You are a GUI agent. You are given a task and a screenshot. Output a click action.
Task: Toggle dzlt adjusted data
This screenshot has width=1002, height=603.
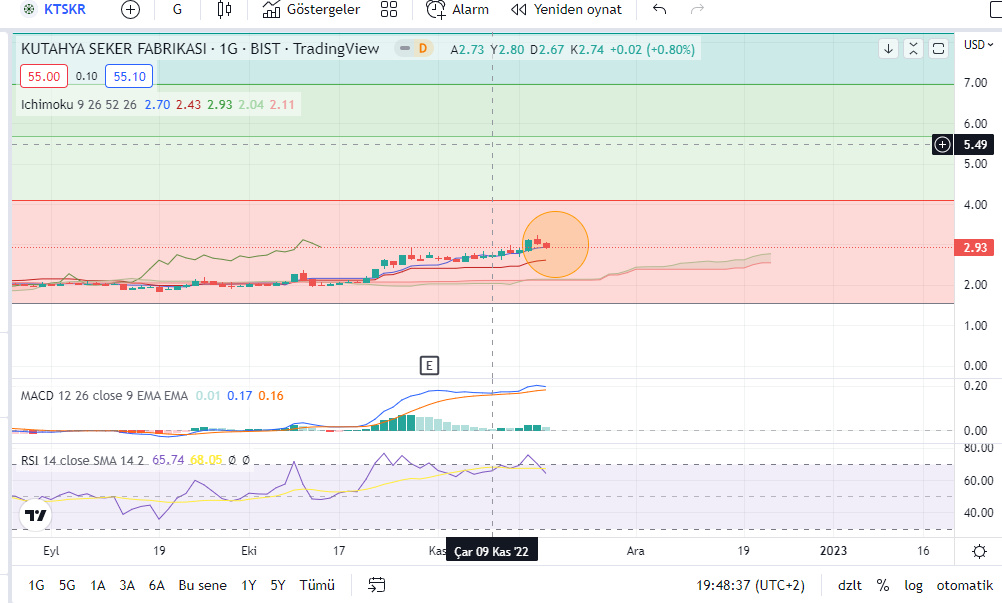pyautogui.click(x=849, y=585)
